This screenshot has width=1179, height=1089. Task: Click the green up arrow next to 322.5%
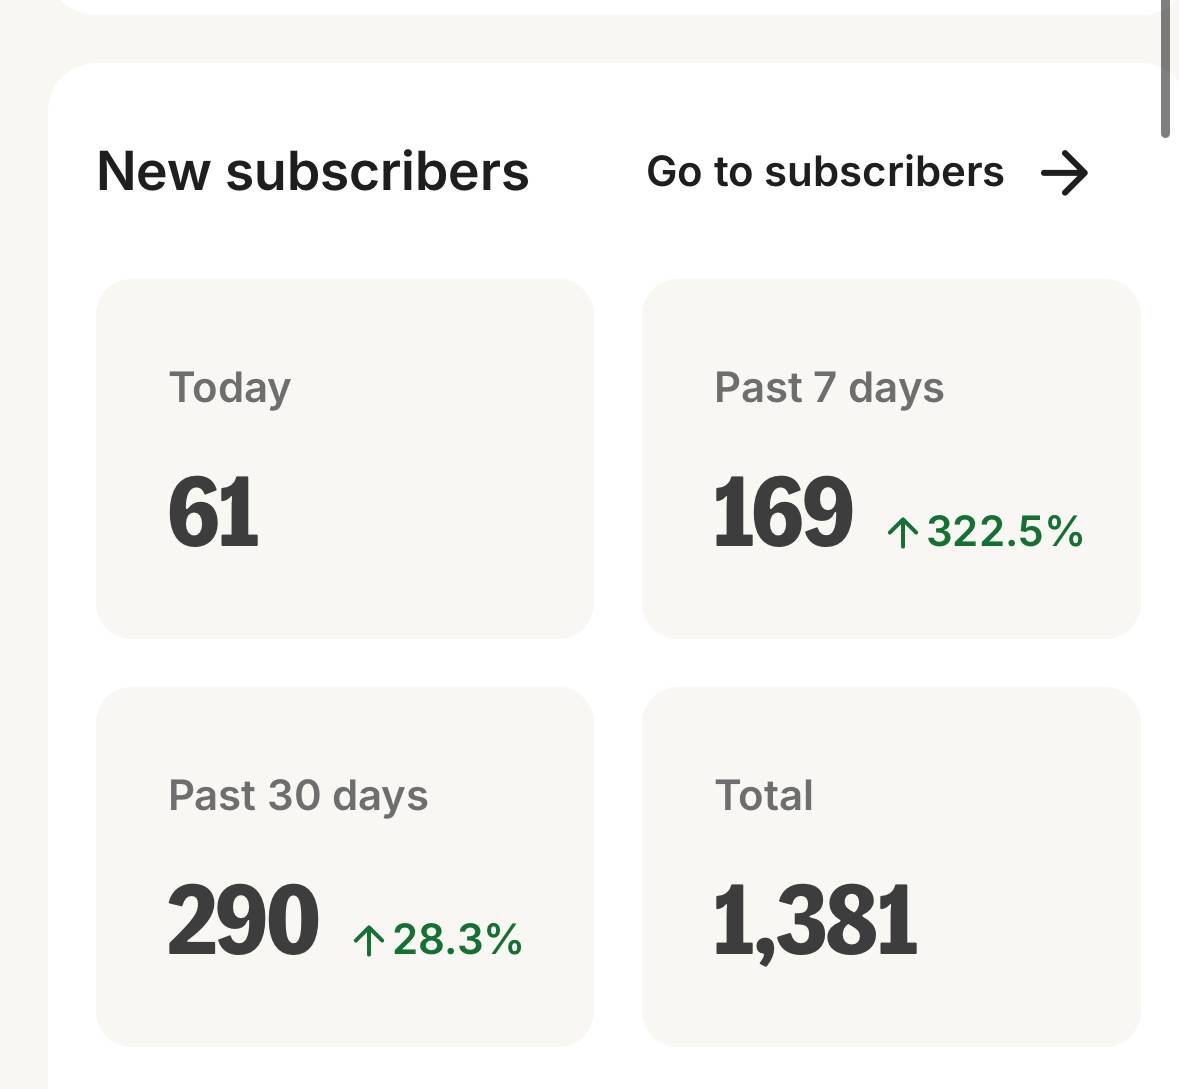tap(902, 532)
